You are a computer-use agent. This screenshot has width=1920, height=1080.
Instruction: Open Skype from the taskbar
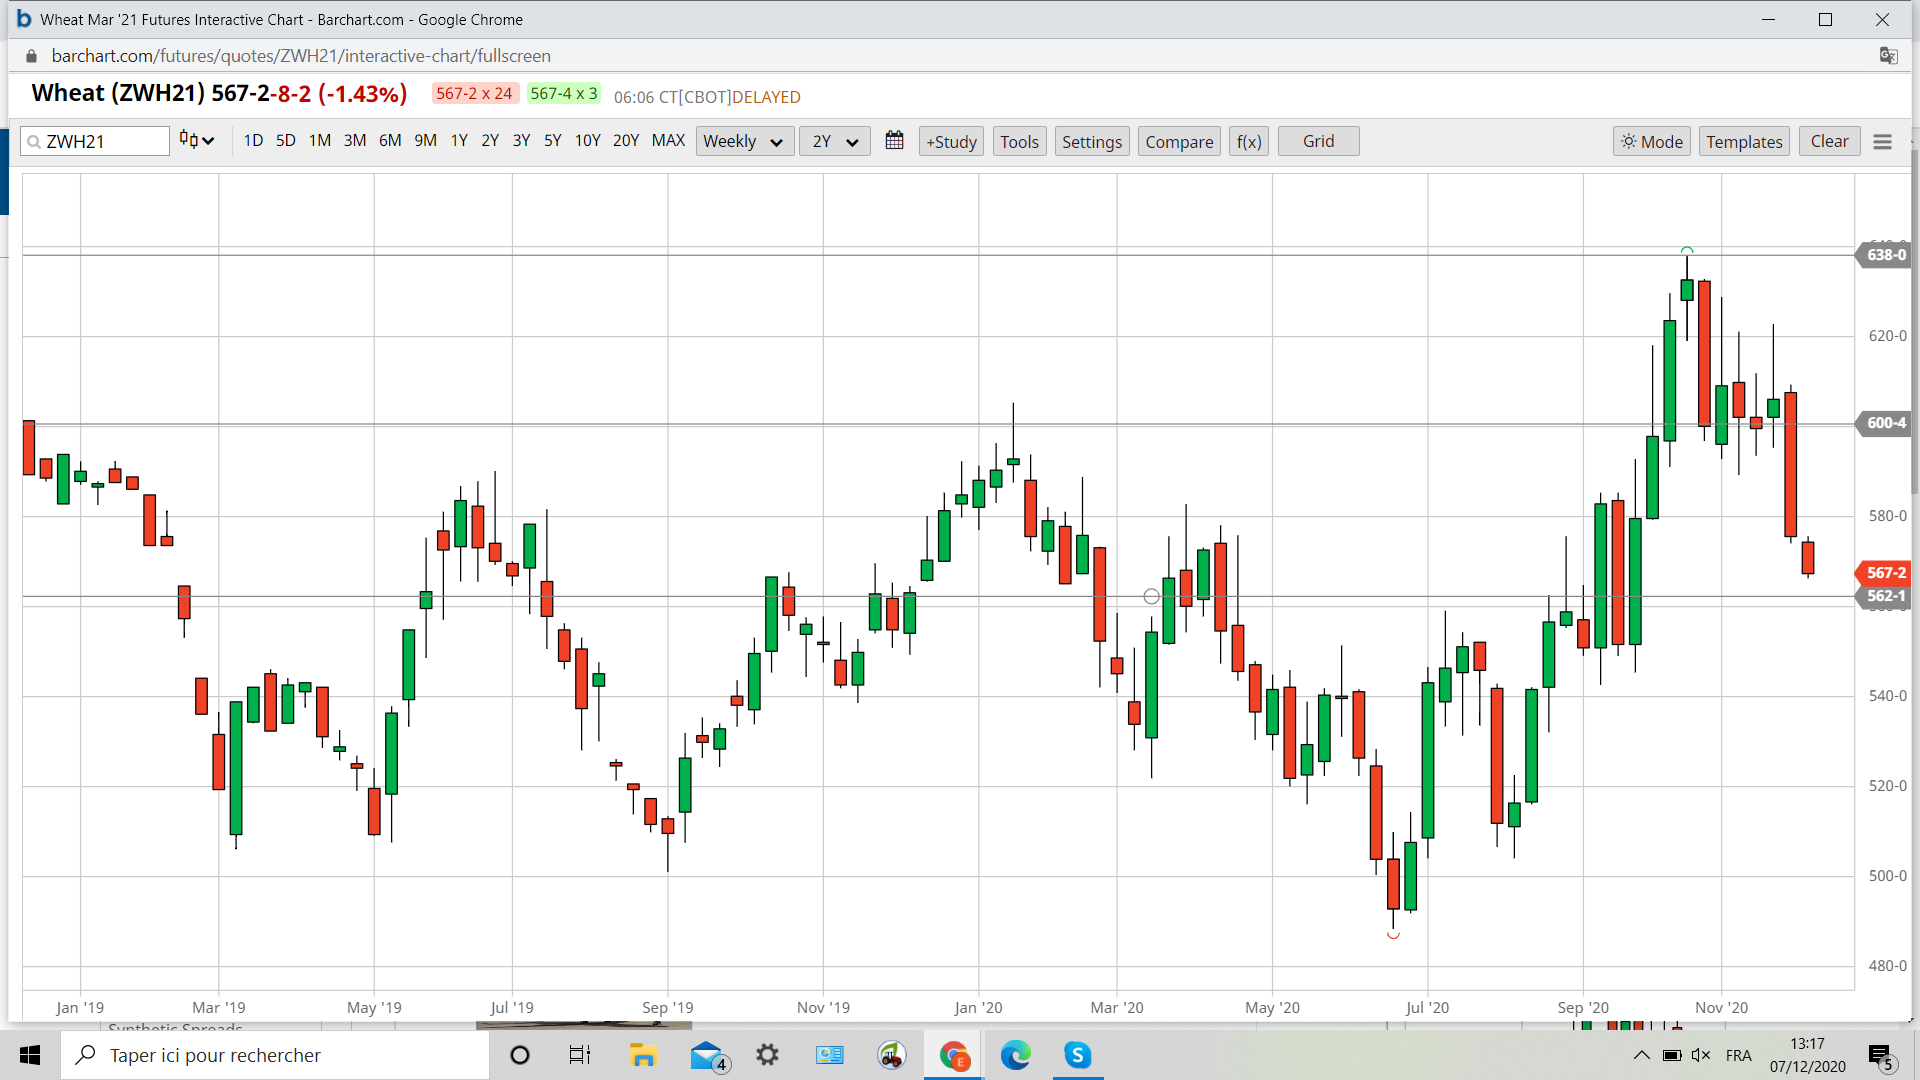(1077, 1055)
